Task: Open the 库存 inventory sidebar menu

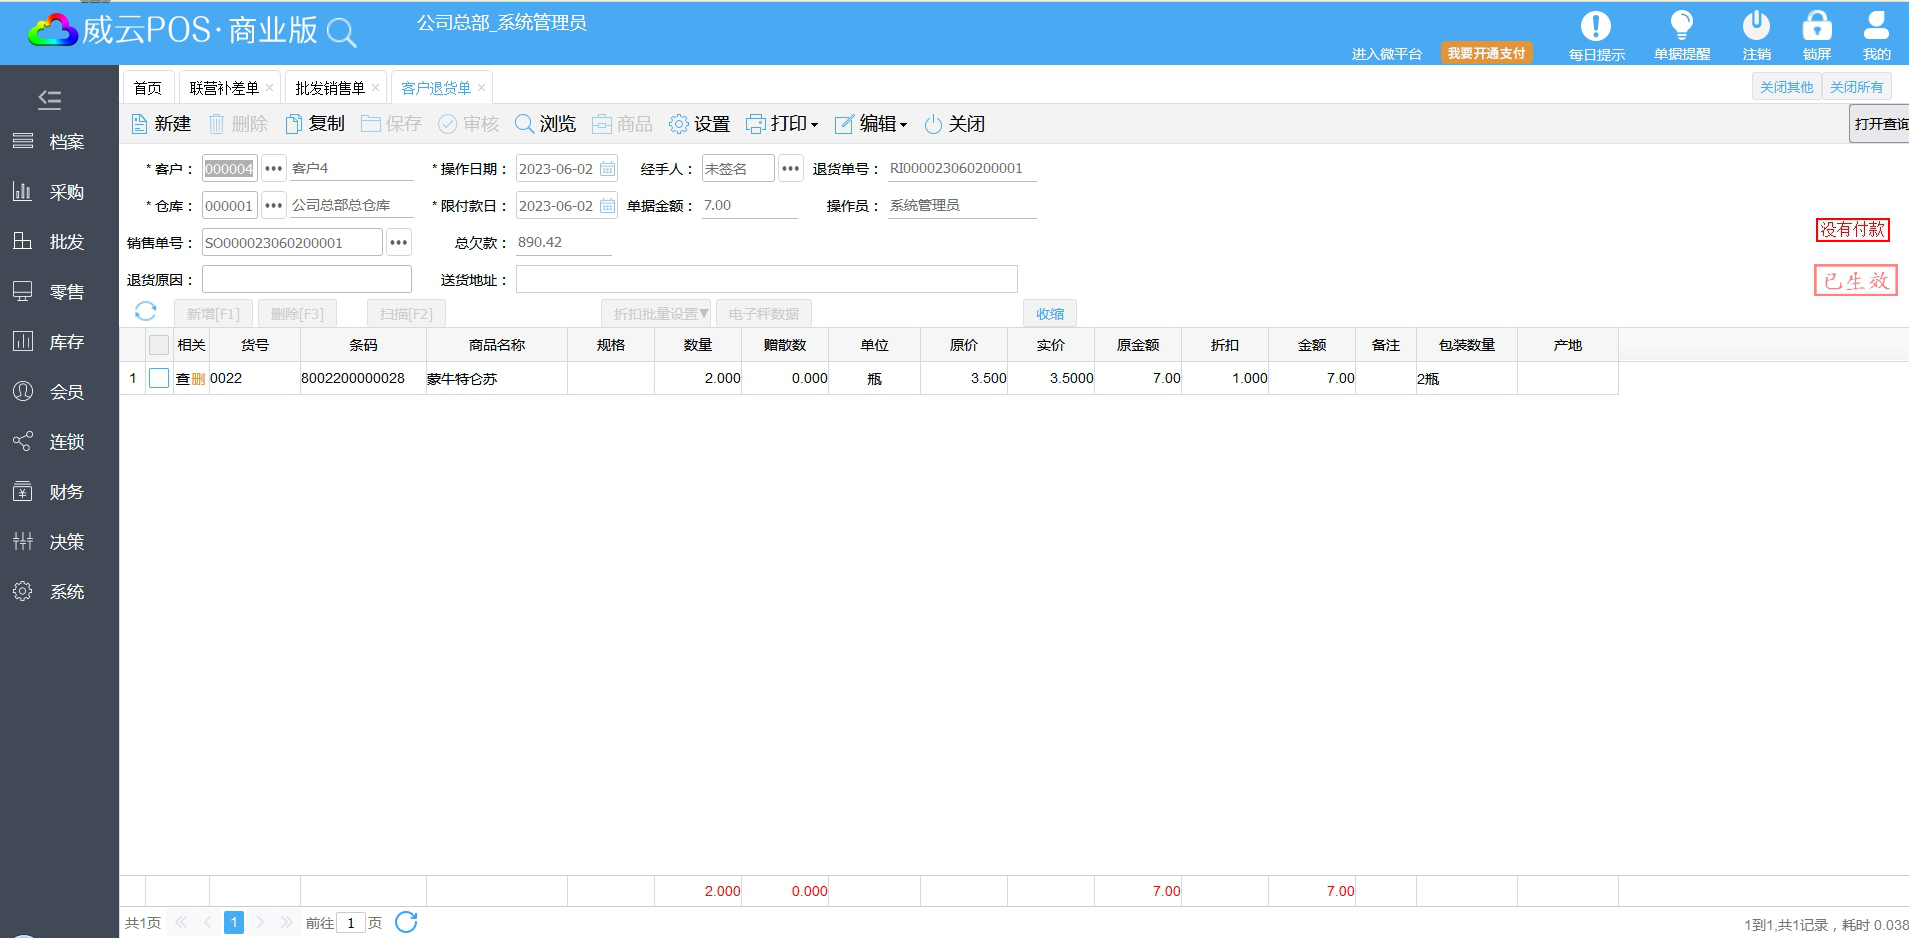Action: [x=60, y=342]
